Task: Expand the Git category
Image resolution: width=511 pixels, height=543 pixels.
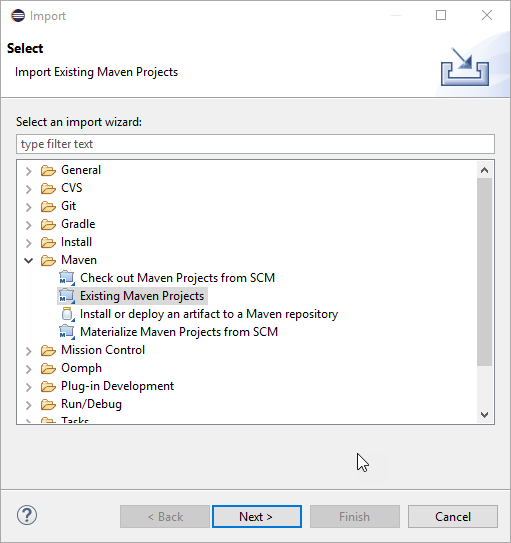Action: pos(29,206)
